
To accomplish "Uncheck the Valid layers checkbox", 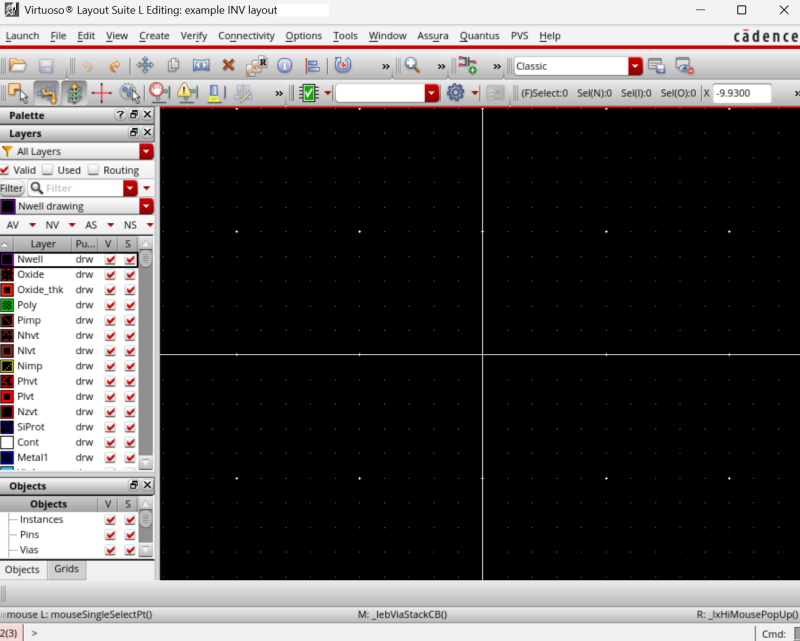I will pyautogui.click(x=8, y=170).
